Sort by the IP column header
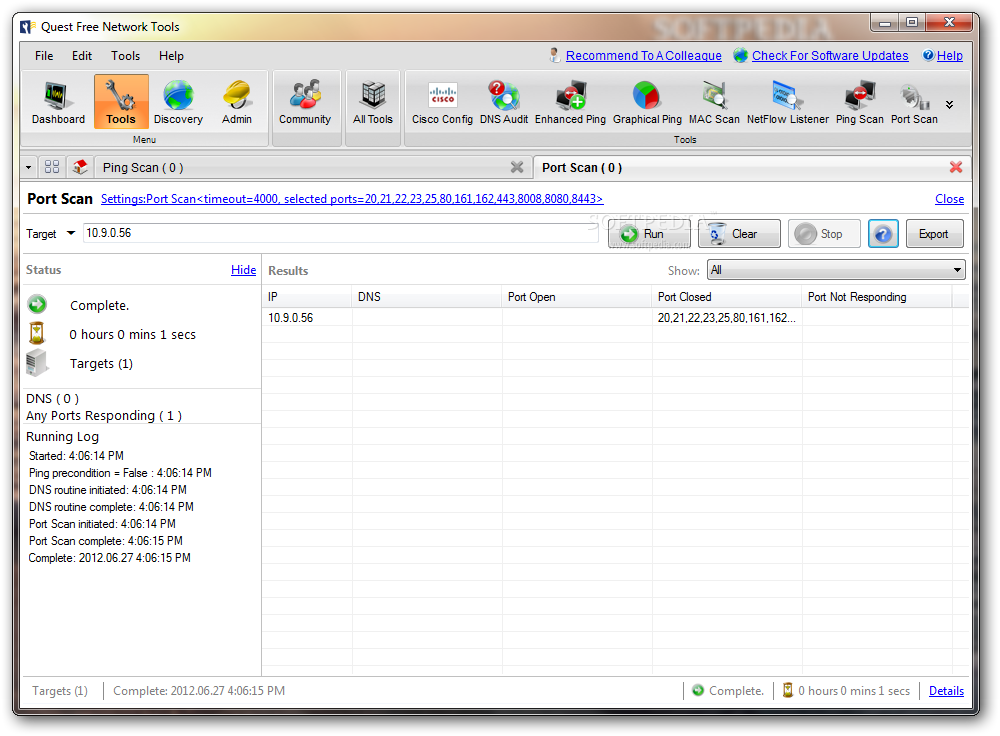The height and width of the screenshot is (736, 1000). point(307,297)
